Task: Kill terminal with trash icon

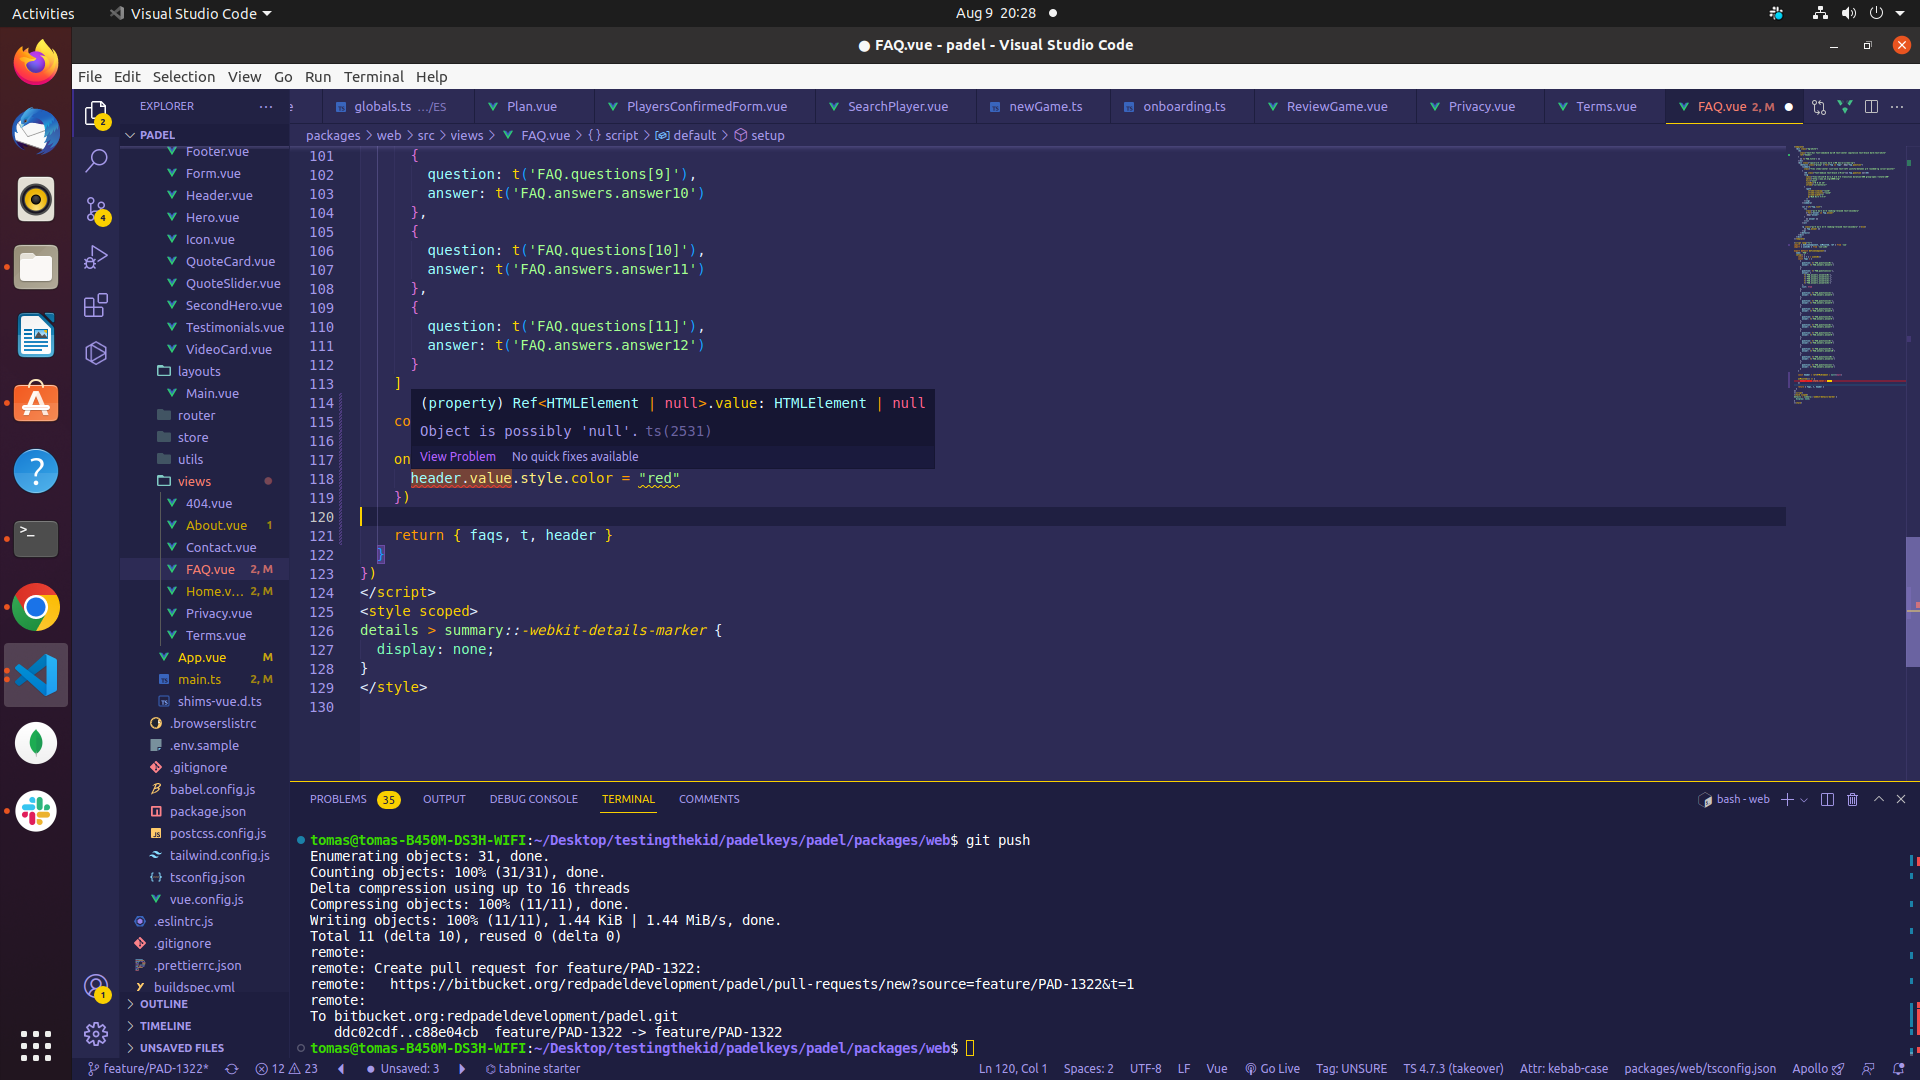Action: [1852, 799]
